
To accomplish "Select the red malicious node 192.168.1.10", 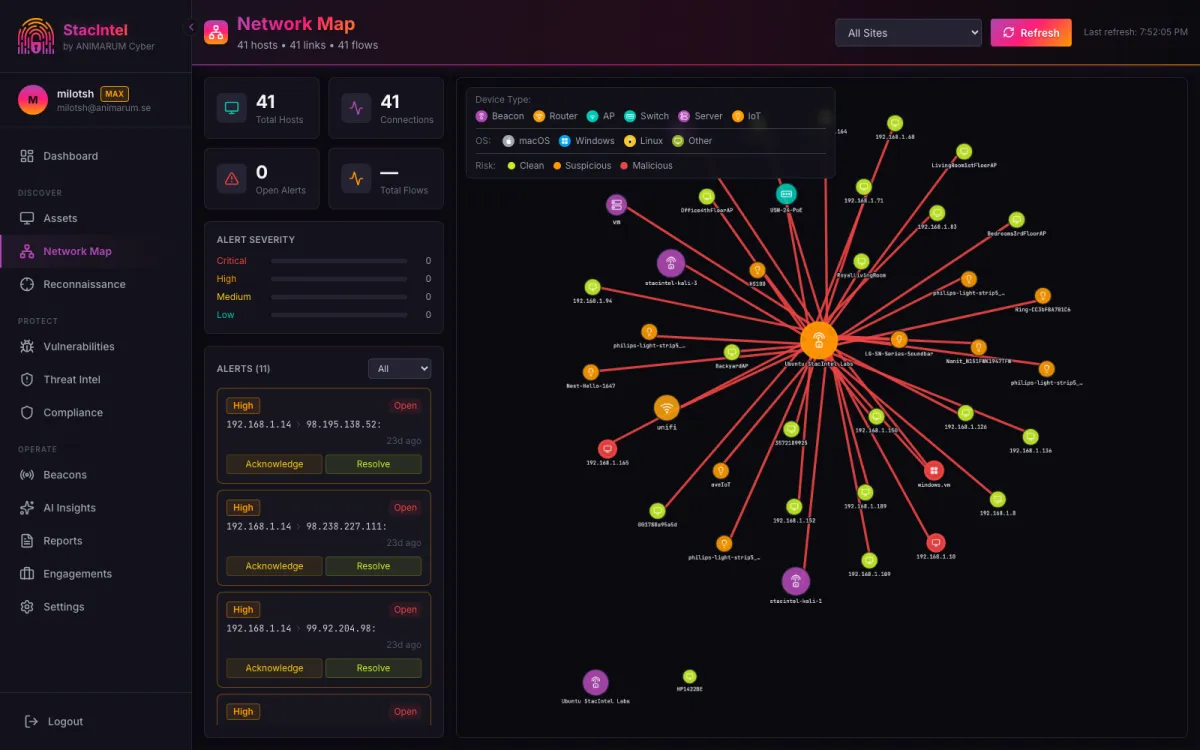I will click(x=936, y=542).
